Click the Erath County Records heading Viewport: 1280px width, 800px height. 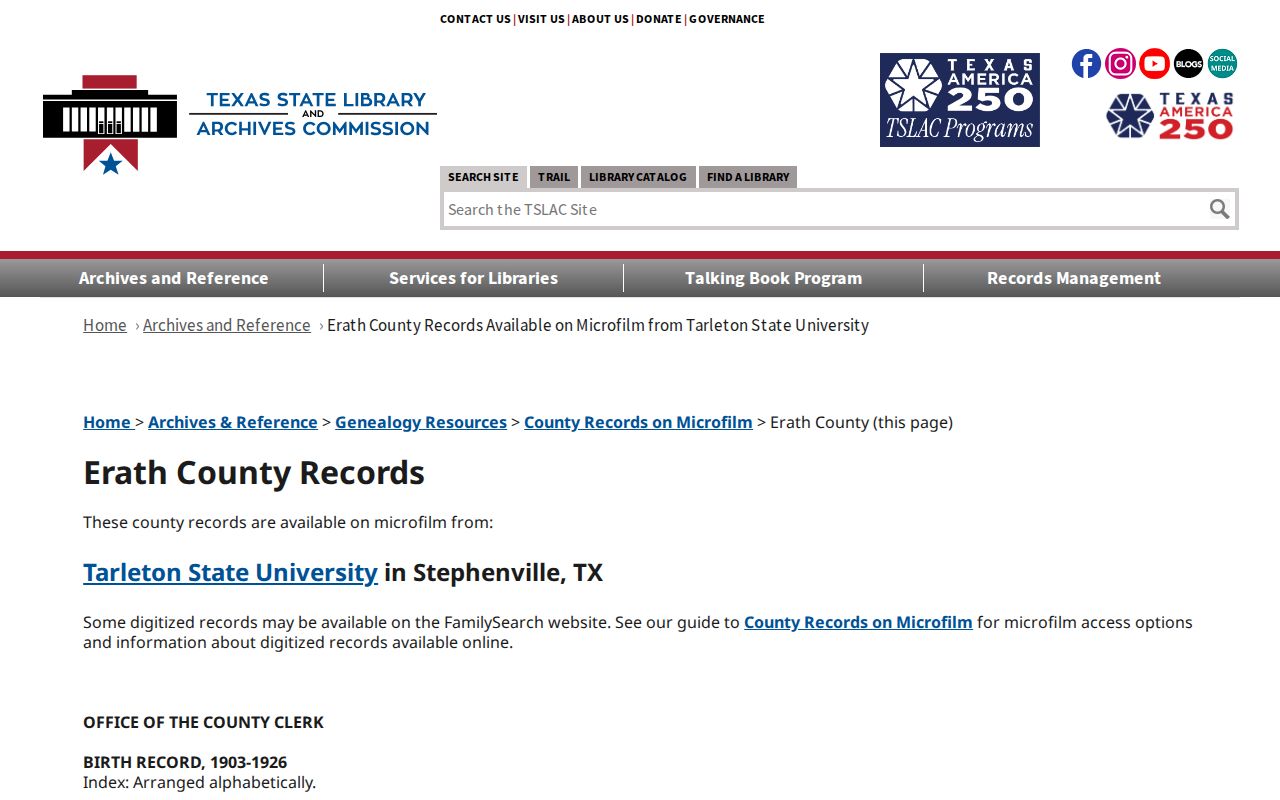point(254,472)
